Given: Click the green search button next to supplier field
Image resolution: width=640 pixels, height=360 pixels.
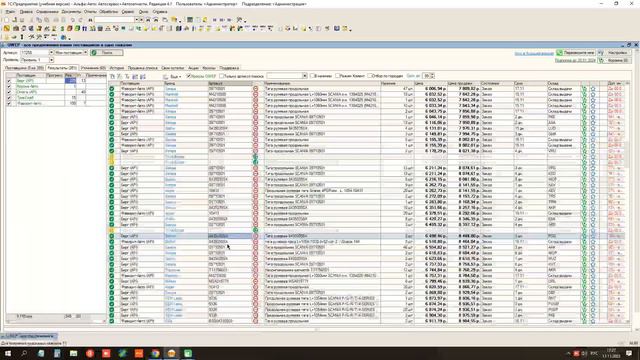Looking at the screenshot, I should tap(107, 53).
